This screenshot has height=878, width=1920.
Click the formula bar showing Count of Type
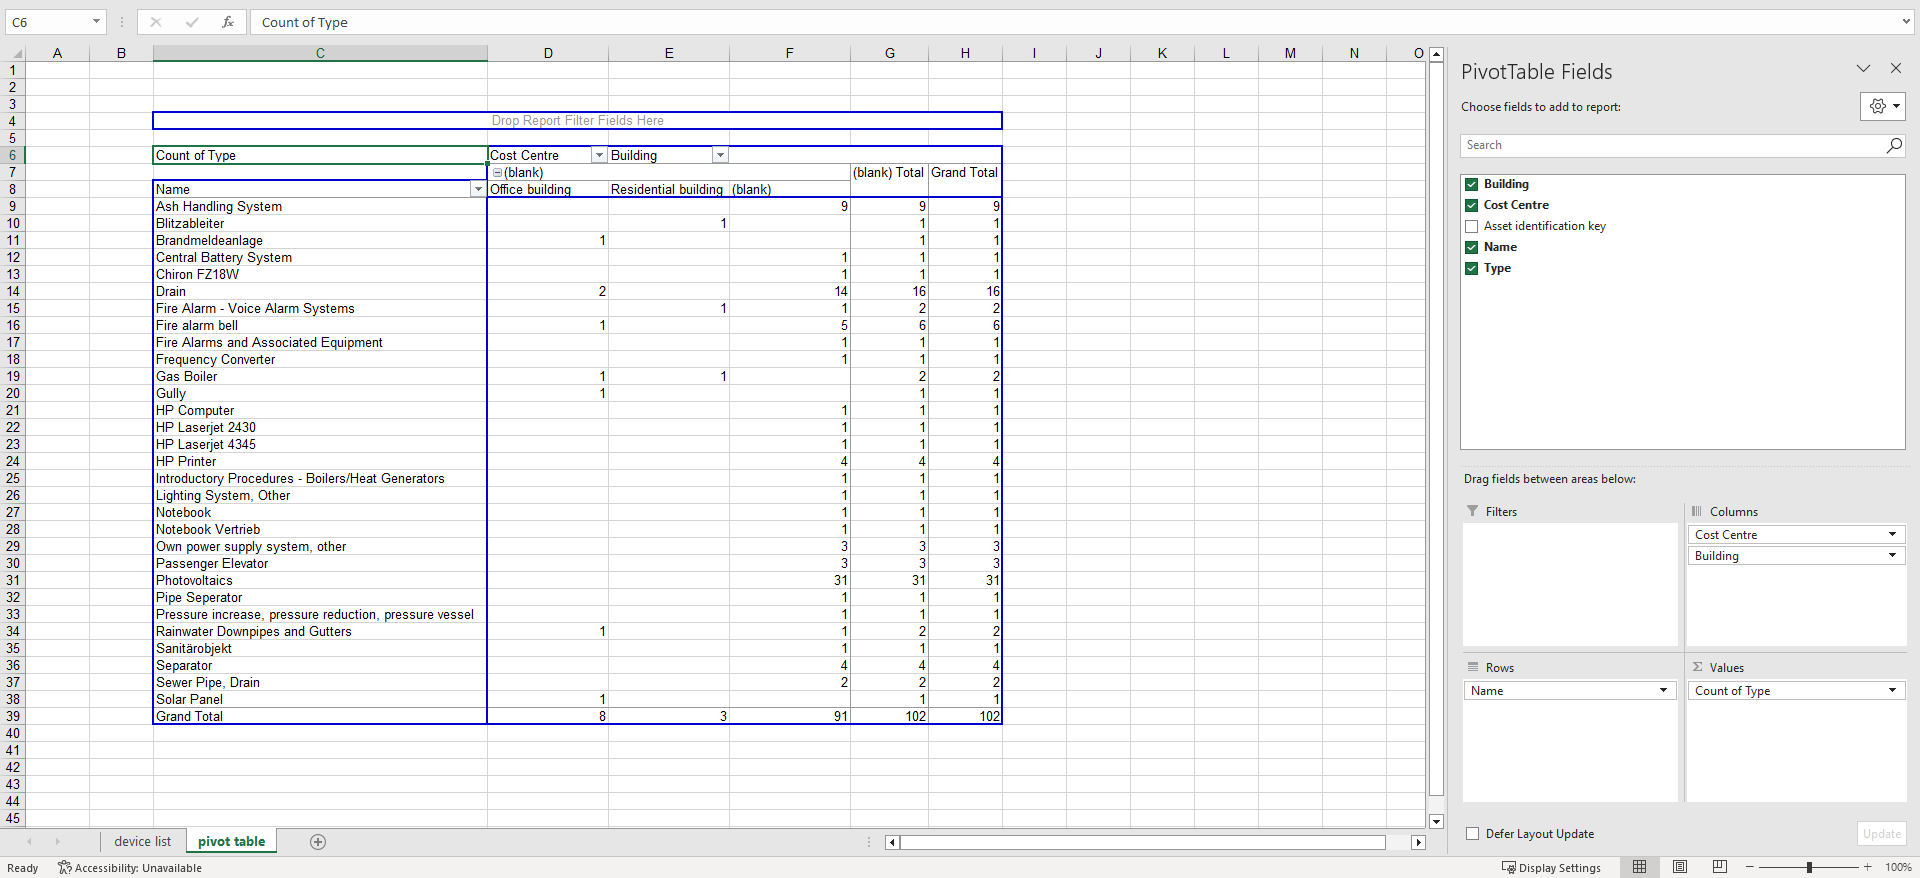pos(1075,22)
